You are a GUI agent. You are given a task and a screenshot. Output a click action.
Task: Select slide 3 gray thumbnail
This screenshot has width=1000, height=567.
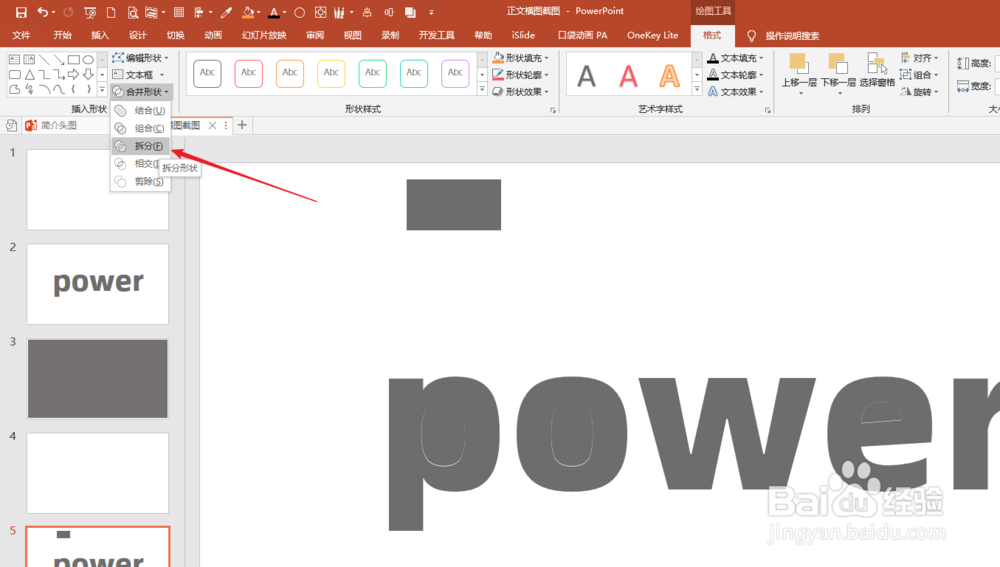pyautogui.click(x=98, y=379)
